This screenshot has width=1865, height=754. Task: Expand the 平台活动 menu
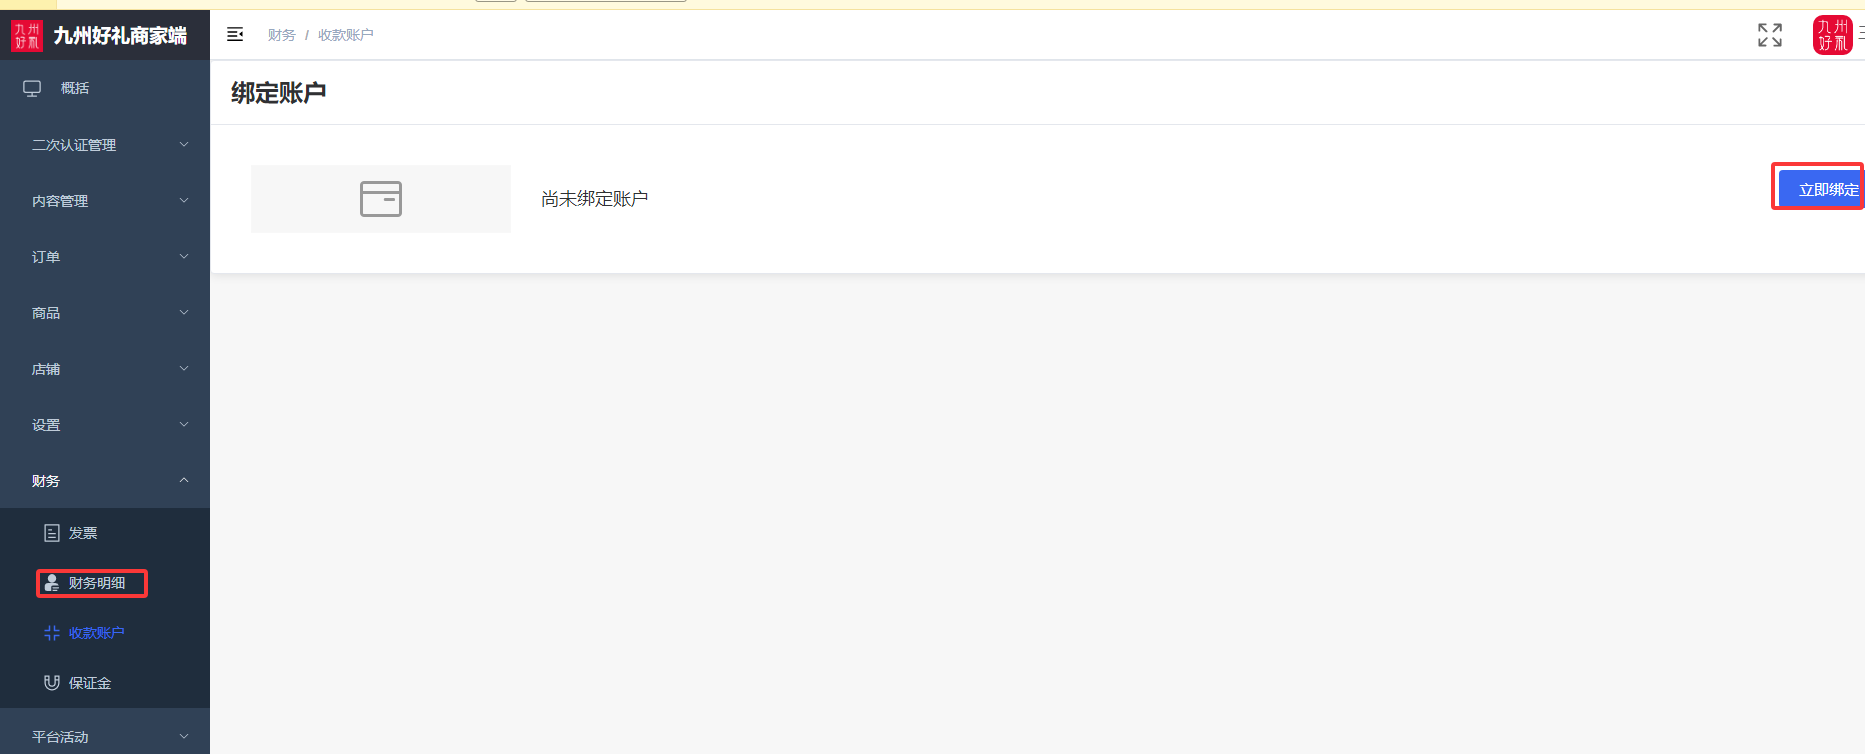(105, 737)
